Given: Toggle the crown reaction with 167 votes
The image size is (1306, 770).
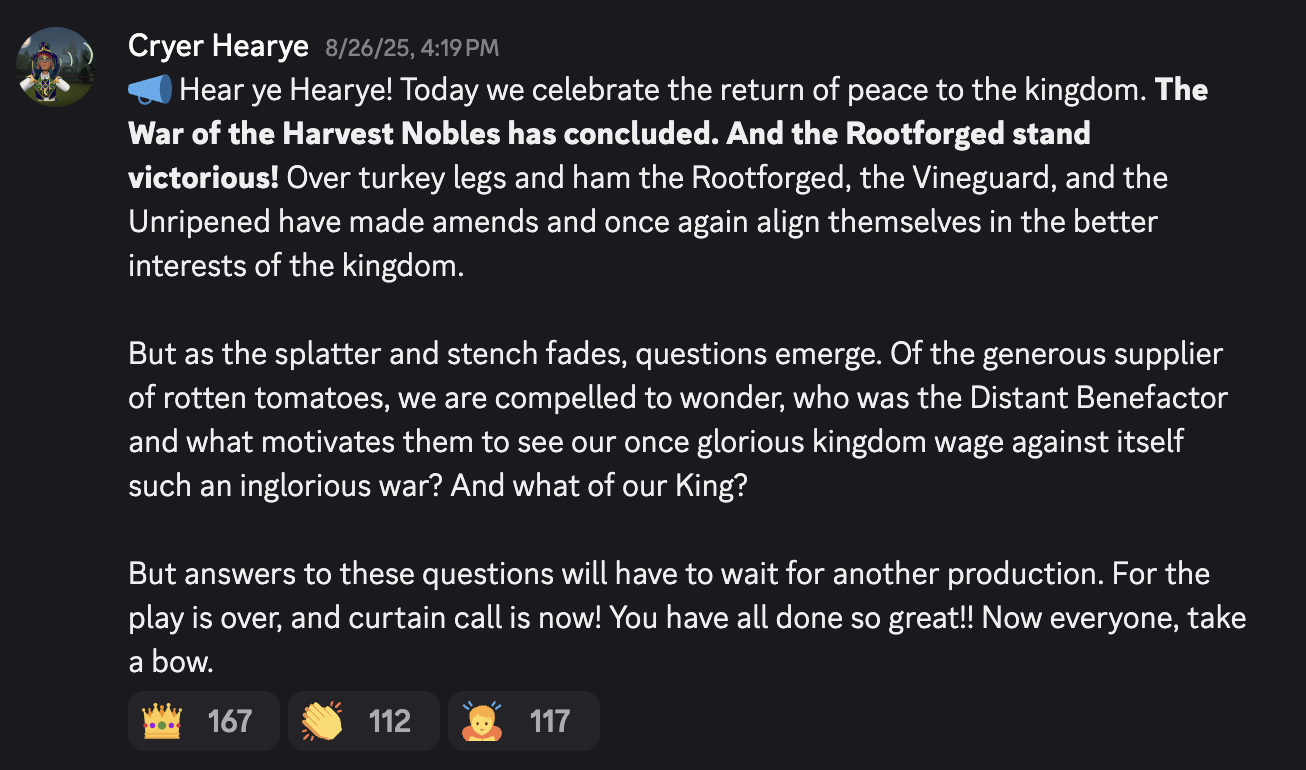Looking at the screenshot, I should (x=203, y=721).
